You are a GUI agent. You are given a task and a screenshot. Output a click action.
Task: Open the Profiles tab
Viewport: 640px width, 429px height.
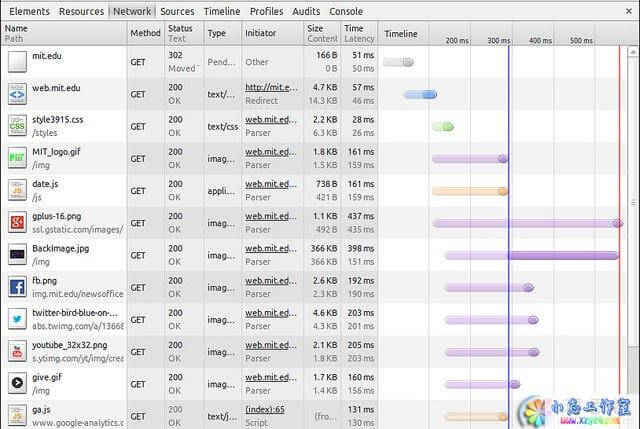267,11
